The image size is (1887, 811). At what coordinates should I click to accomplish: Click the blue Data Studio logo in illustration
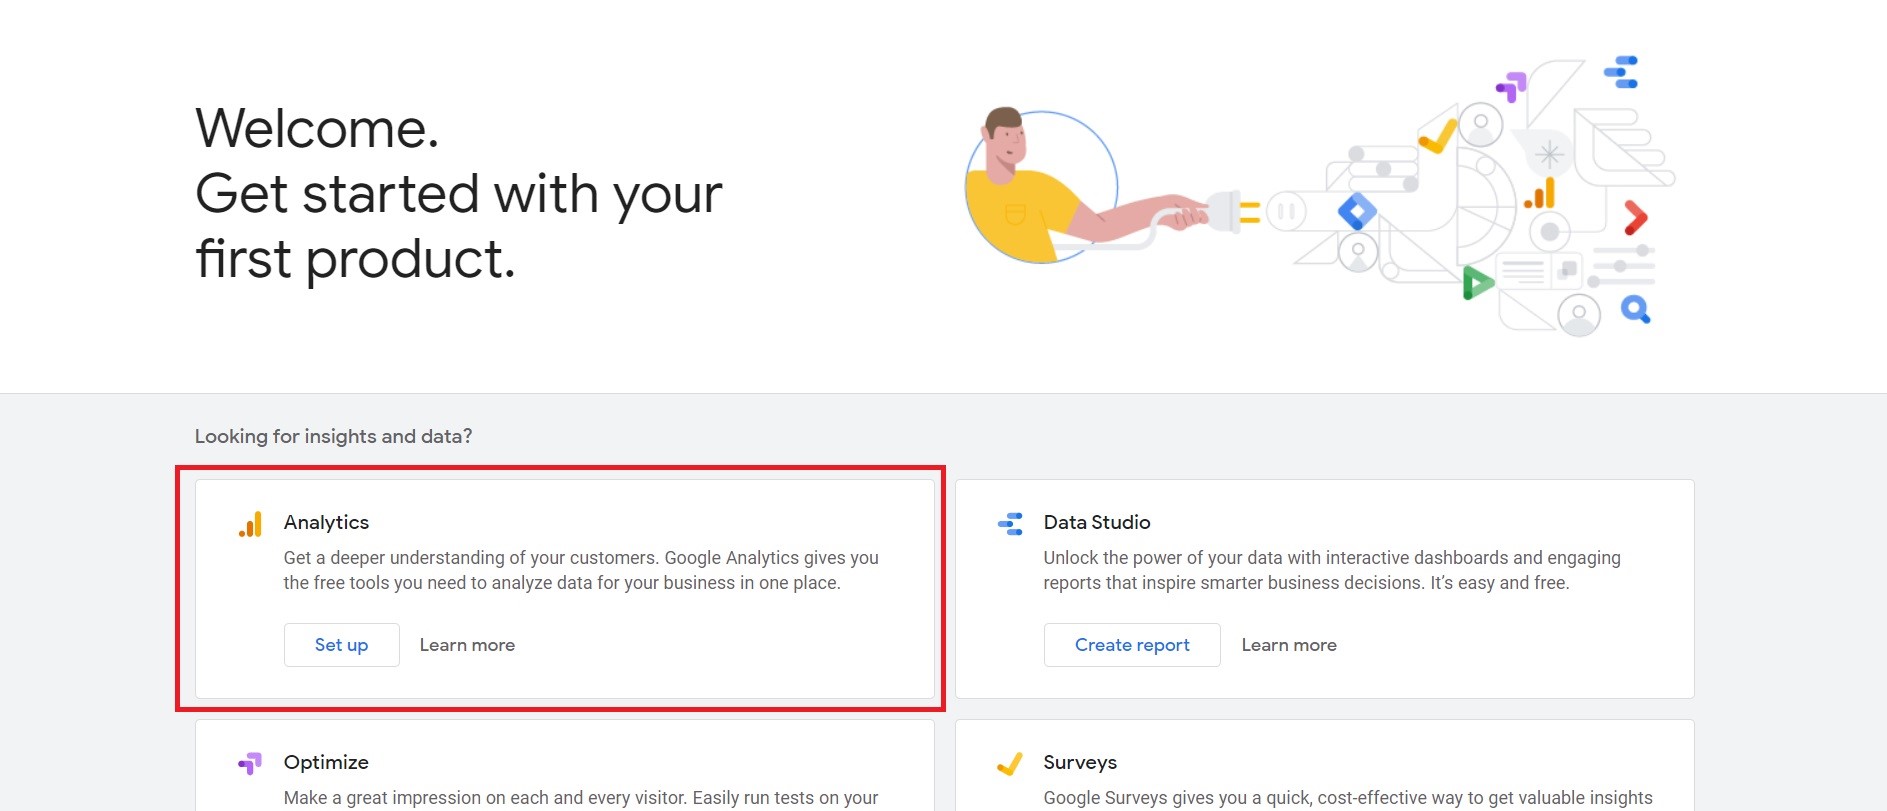click(x=1621, y=72)
